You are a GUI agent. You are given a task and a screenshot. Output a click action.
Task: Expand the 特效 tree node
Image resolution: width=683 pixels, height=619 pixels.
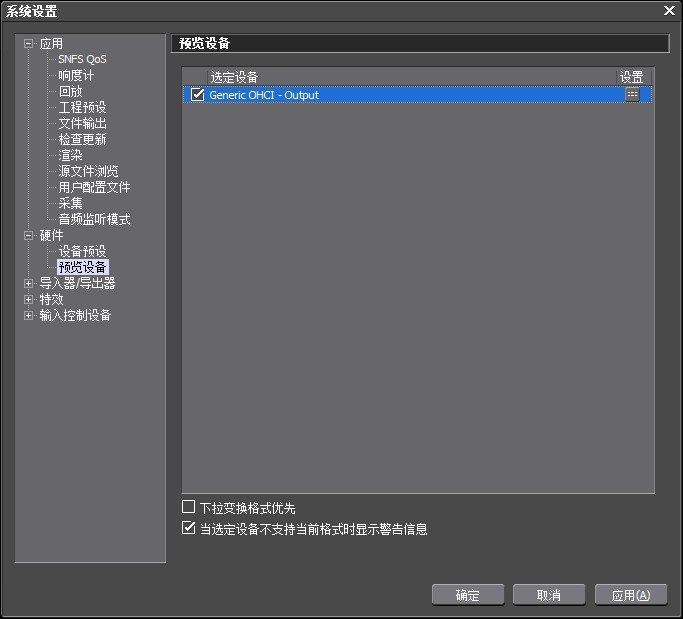click(x=28, y=299)
